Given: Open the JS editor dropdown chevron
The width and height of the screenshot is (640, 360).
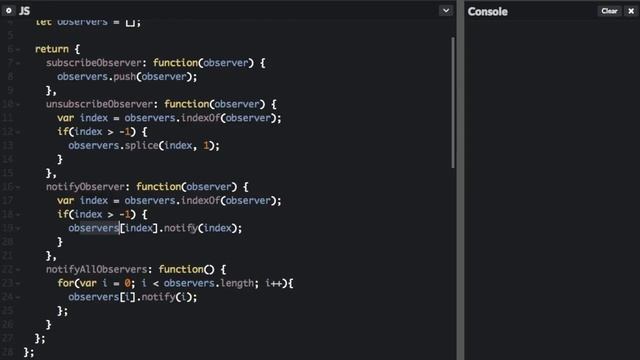Looking at the screenshot, I should tap(446, 11).
